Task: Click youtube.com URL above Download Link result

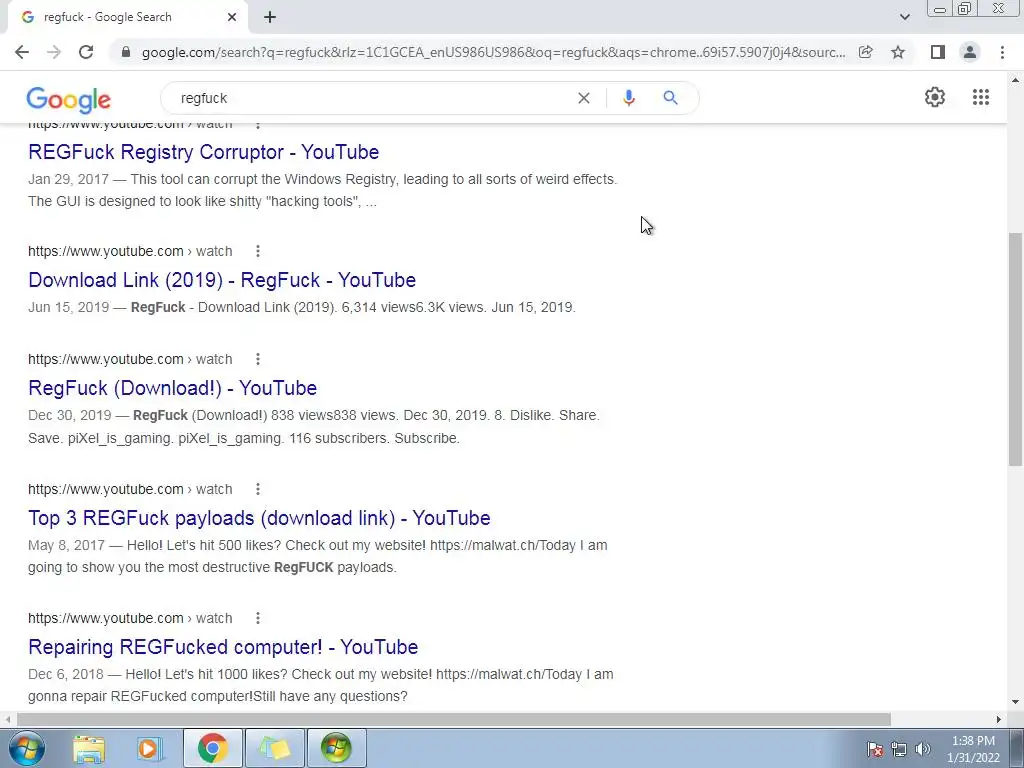Action: [130, 251]
